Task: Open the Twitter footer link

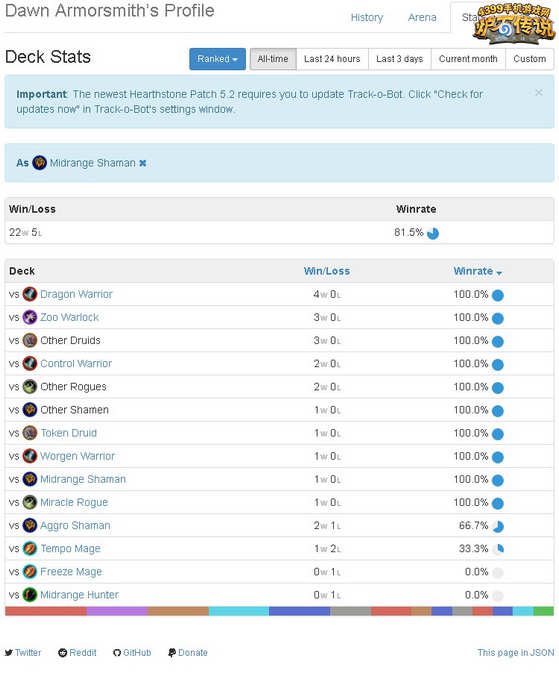Action: pyautogui.click(x=23, y=653)
